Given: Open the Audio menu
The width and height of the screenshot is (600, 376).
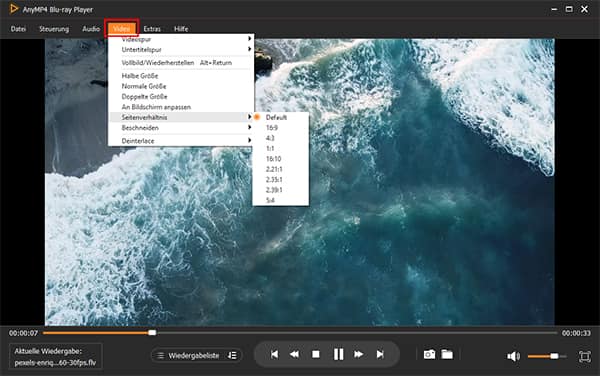Looking at the screenshot, I should pyautogui.click(x=91, y=29).
